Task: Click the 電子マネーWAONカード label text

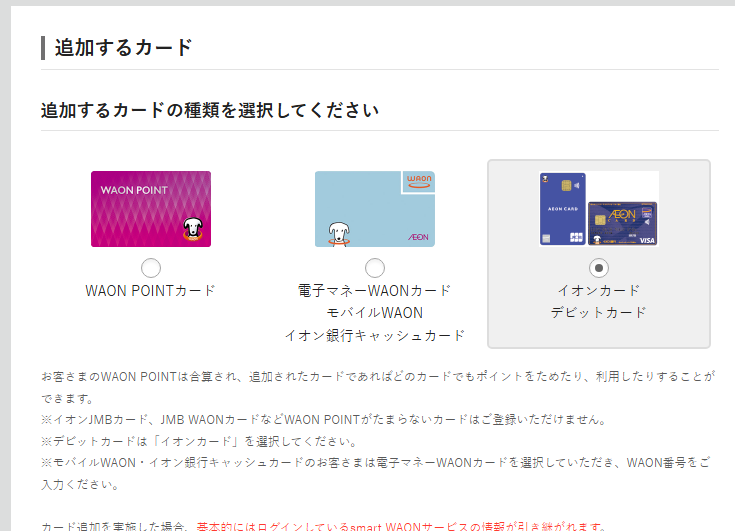Action: 375,291
